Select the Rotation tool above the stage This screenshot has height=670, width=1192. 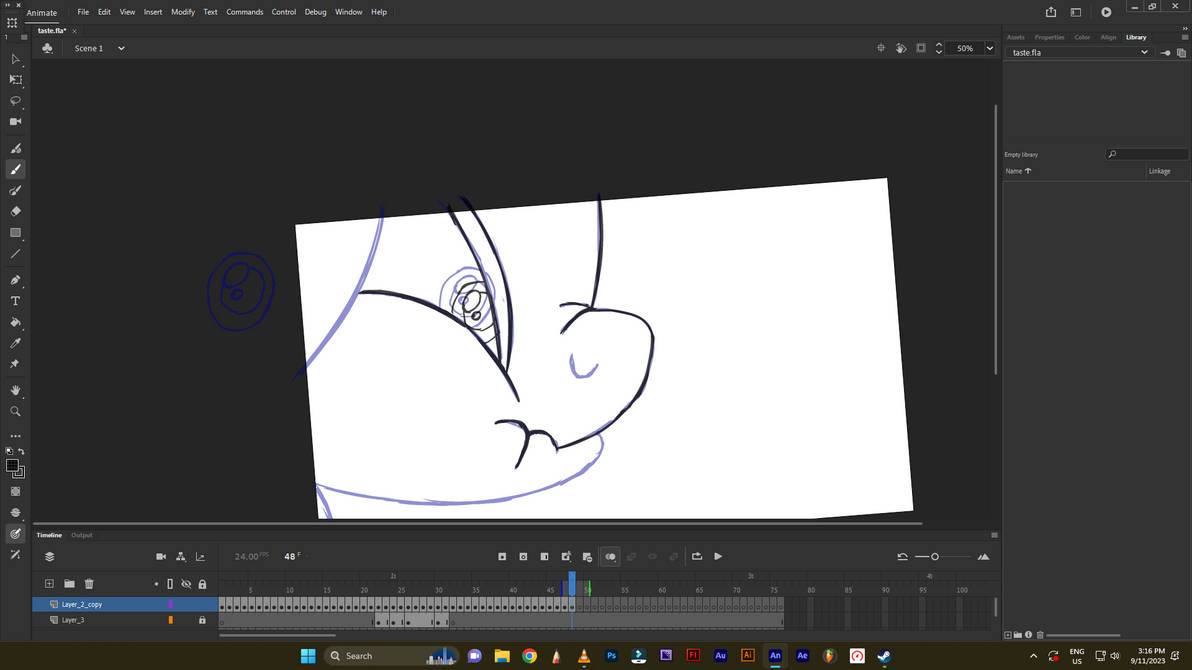pyautogui.click(x=901, y=48)
